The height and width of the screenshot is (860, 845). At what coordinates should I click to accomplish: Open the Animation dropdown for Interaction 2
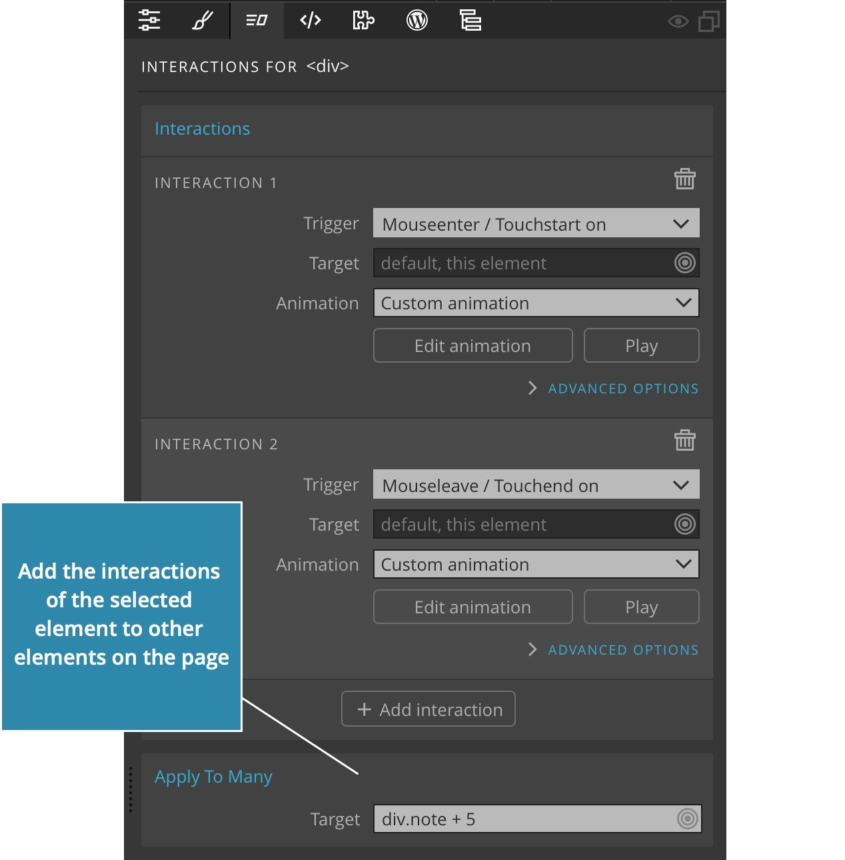536,564
